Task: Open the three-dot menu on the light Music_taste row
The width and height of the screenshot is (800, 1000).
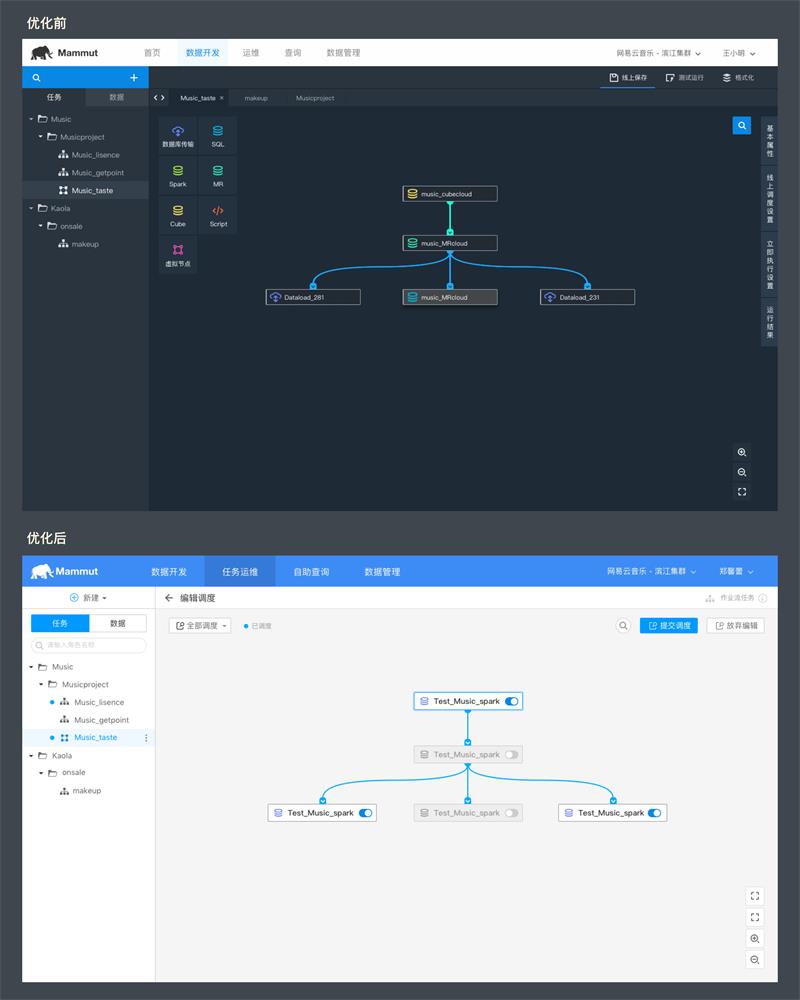Action: pyautogui.click(x=146, y=738)
